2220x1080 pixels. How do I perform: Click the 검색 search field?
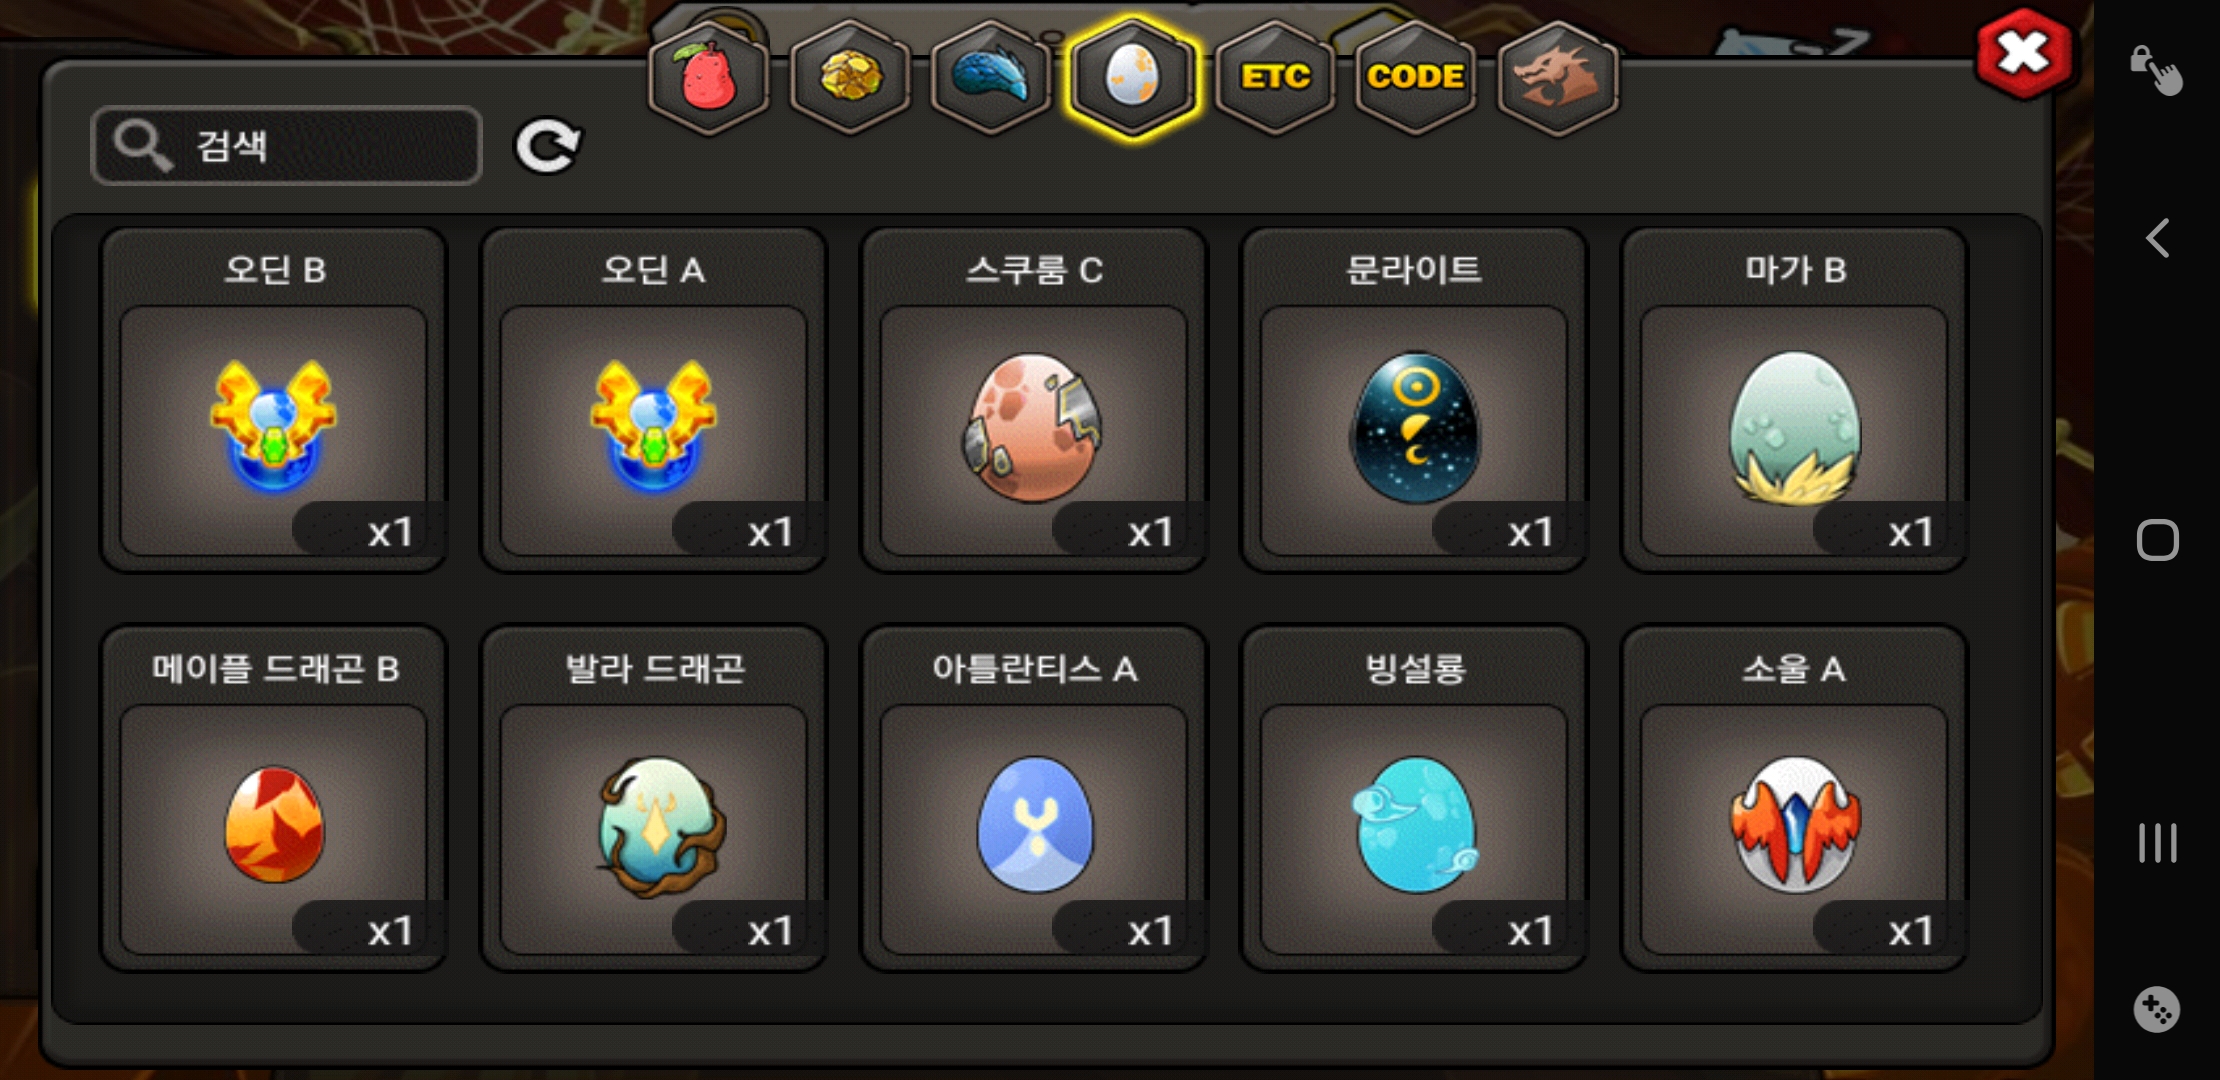[286, 146]
